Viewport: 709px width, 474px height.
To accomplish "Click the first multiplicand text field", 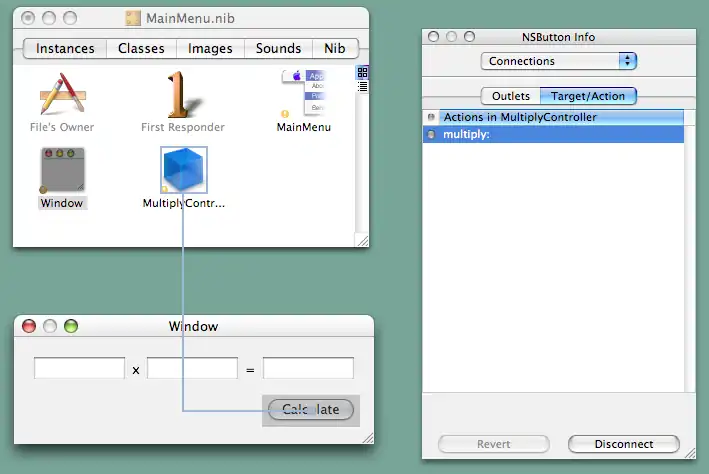I will click(x=80, y=369).
